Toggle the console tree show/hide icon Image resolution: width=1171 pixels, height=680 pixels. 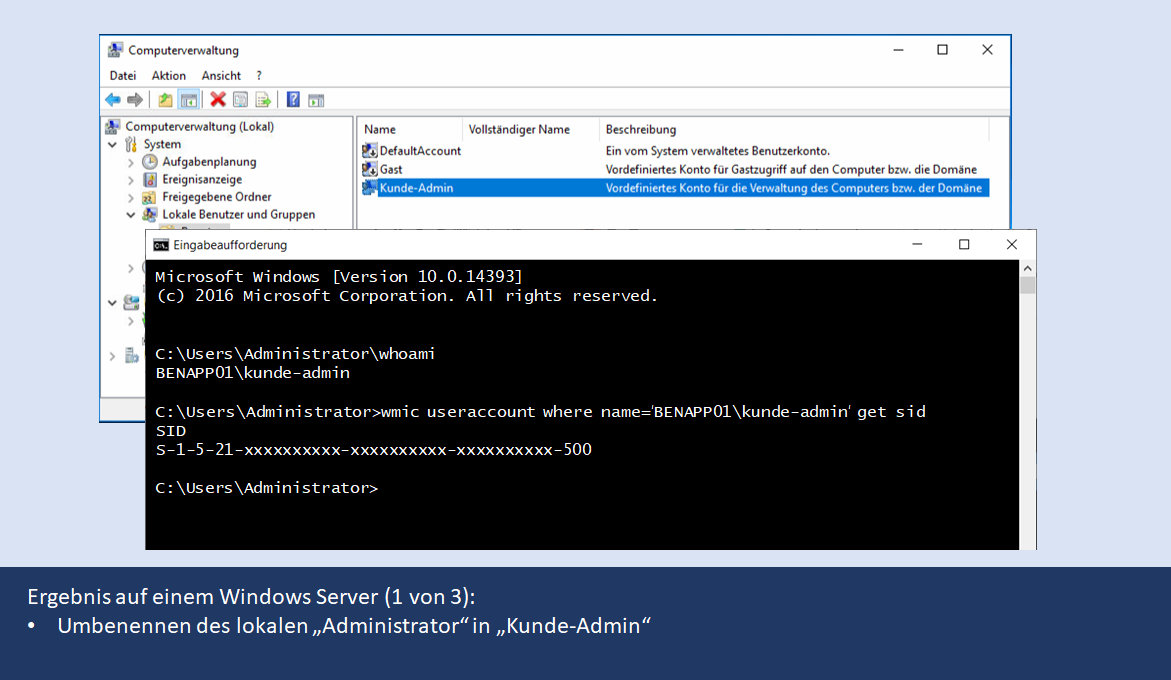[188, 99]
